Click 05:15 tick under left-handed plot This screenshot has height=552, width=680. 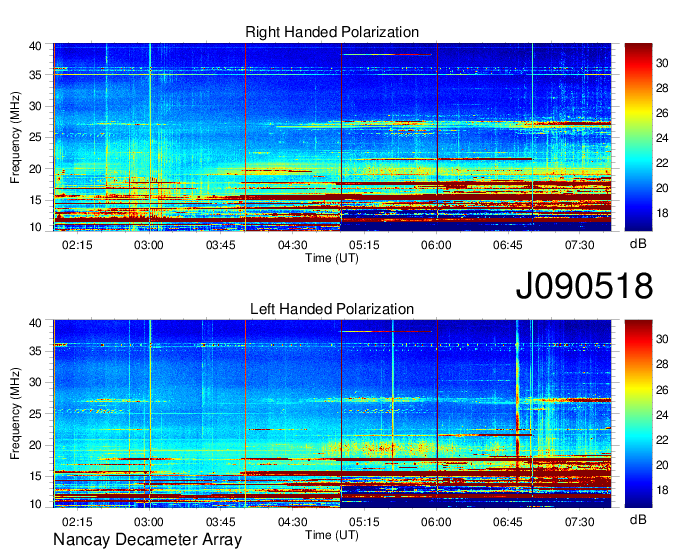[364, 522]
